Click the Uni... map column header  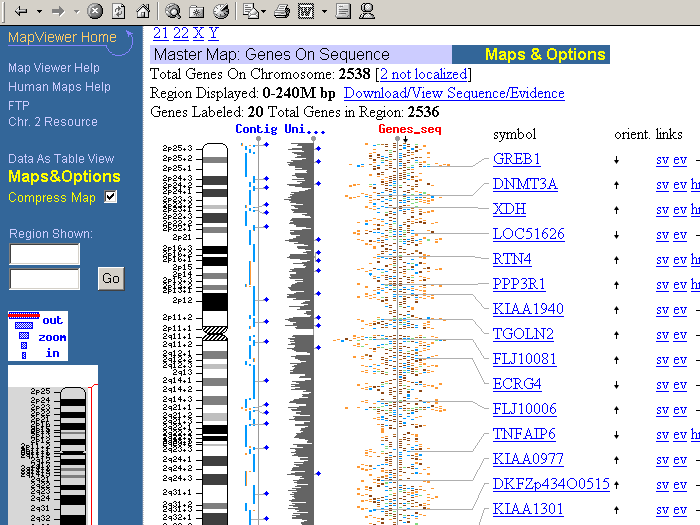coord(305,129)
